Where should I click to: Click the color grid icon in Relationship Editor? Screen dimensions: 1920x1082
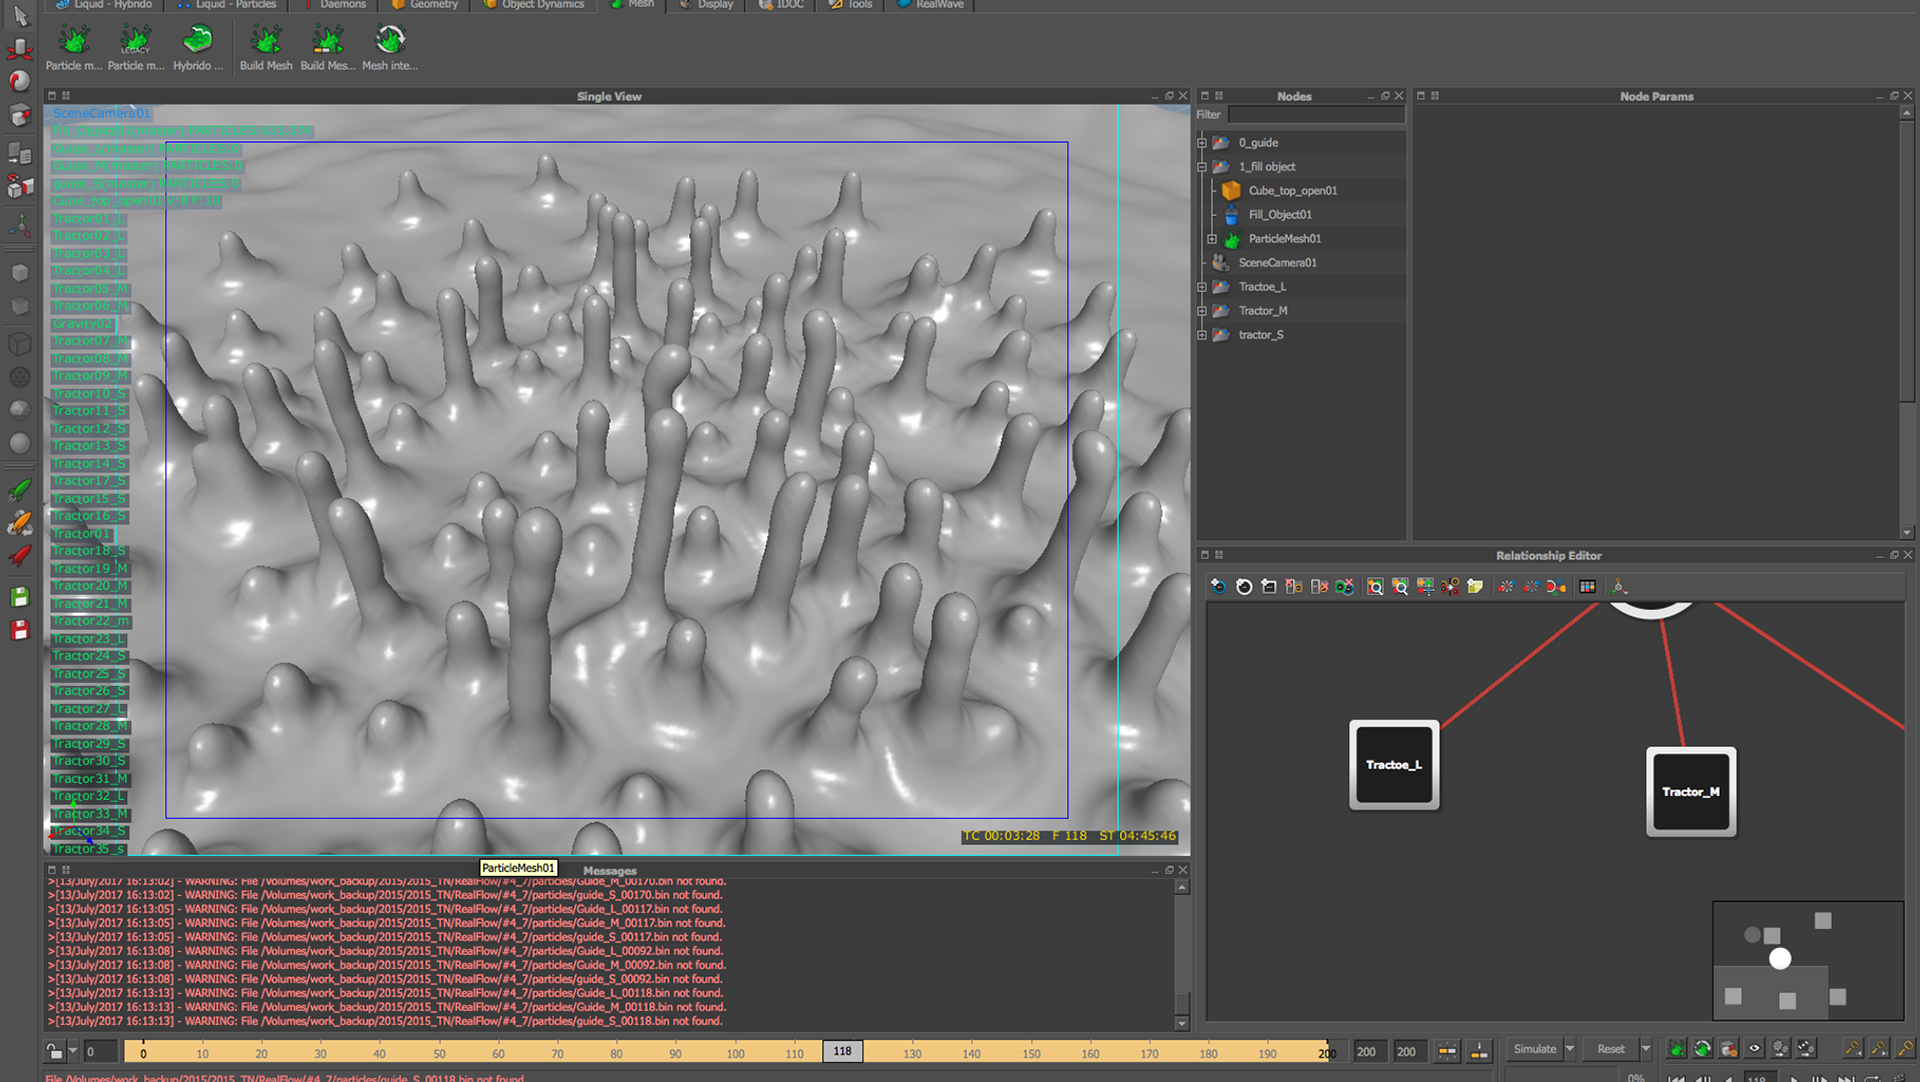[x=1587, y=587]
